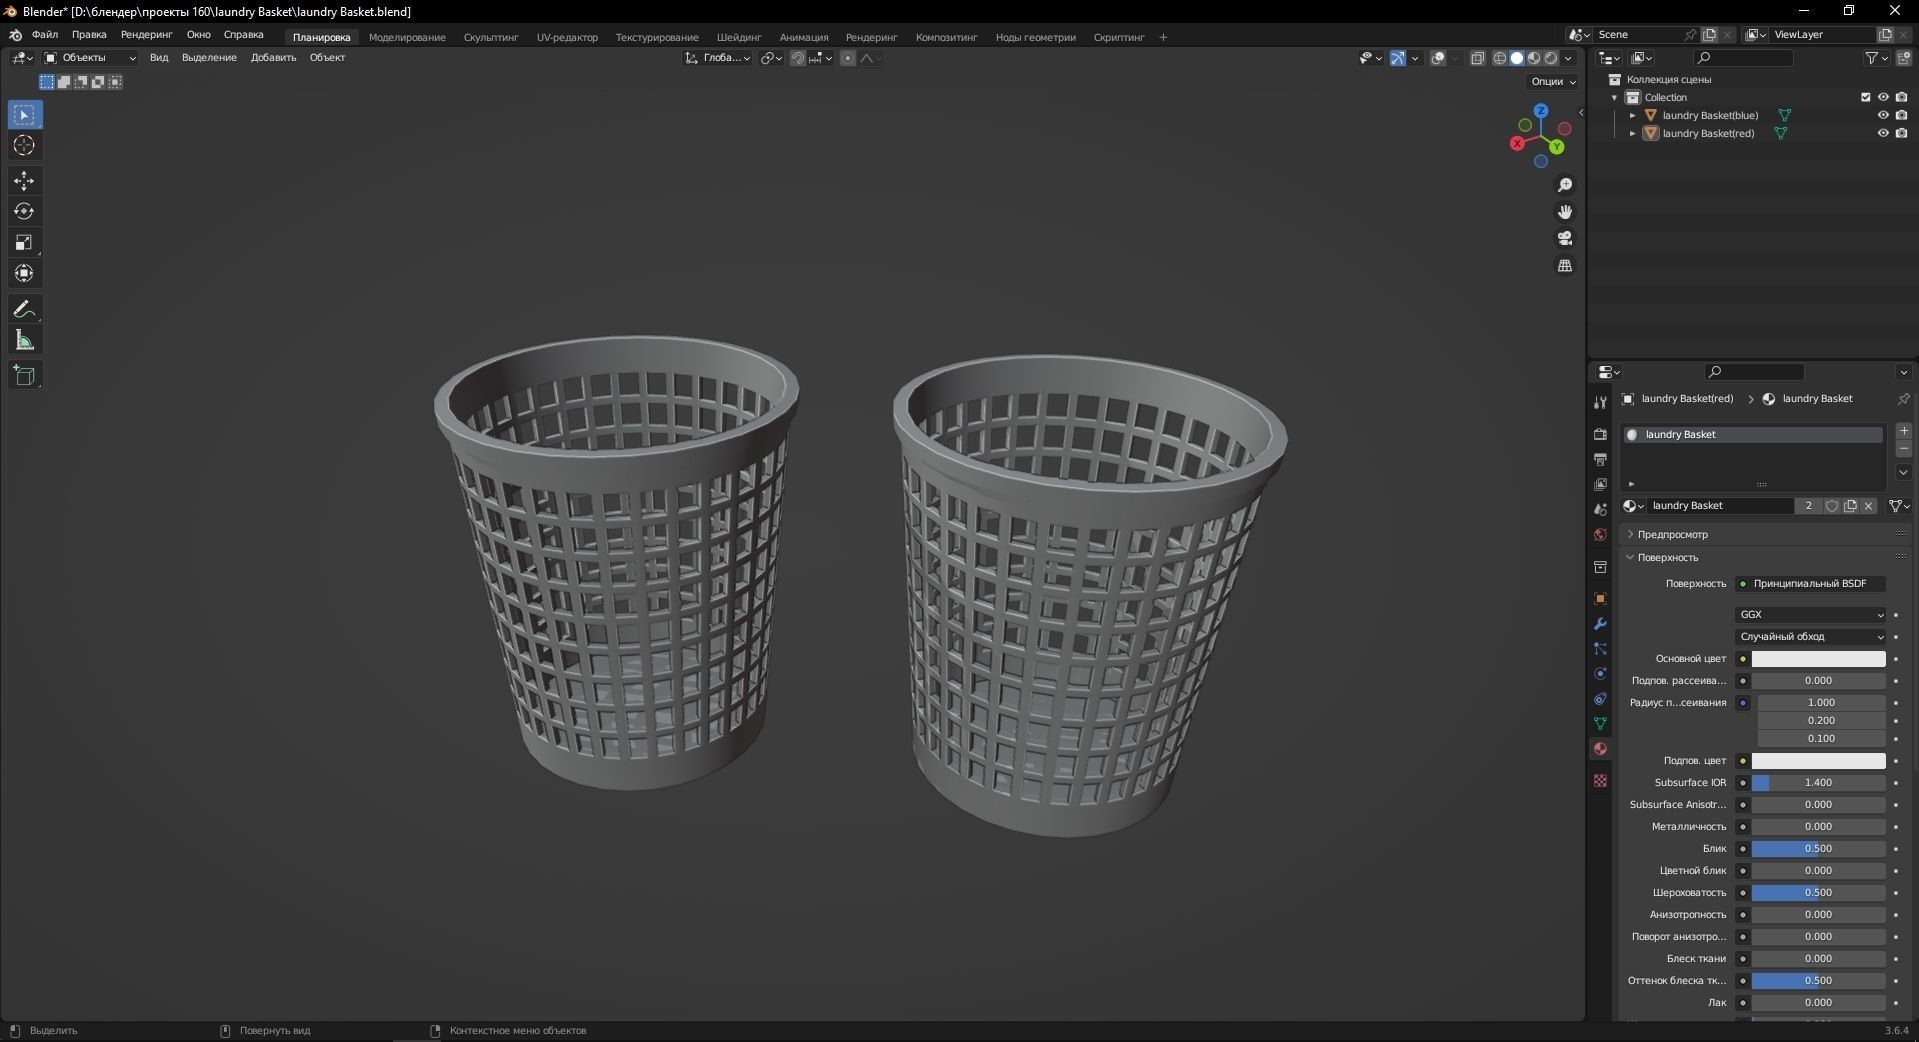Click the Z axis on navigation gizmo
Viewport: 1919px width, 1042px height.
[1541, 110]
